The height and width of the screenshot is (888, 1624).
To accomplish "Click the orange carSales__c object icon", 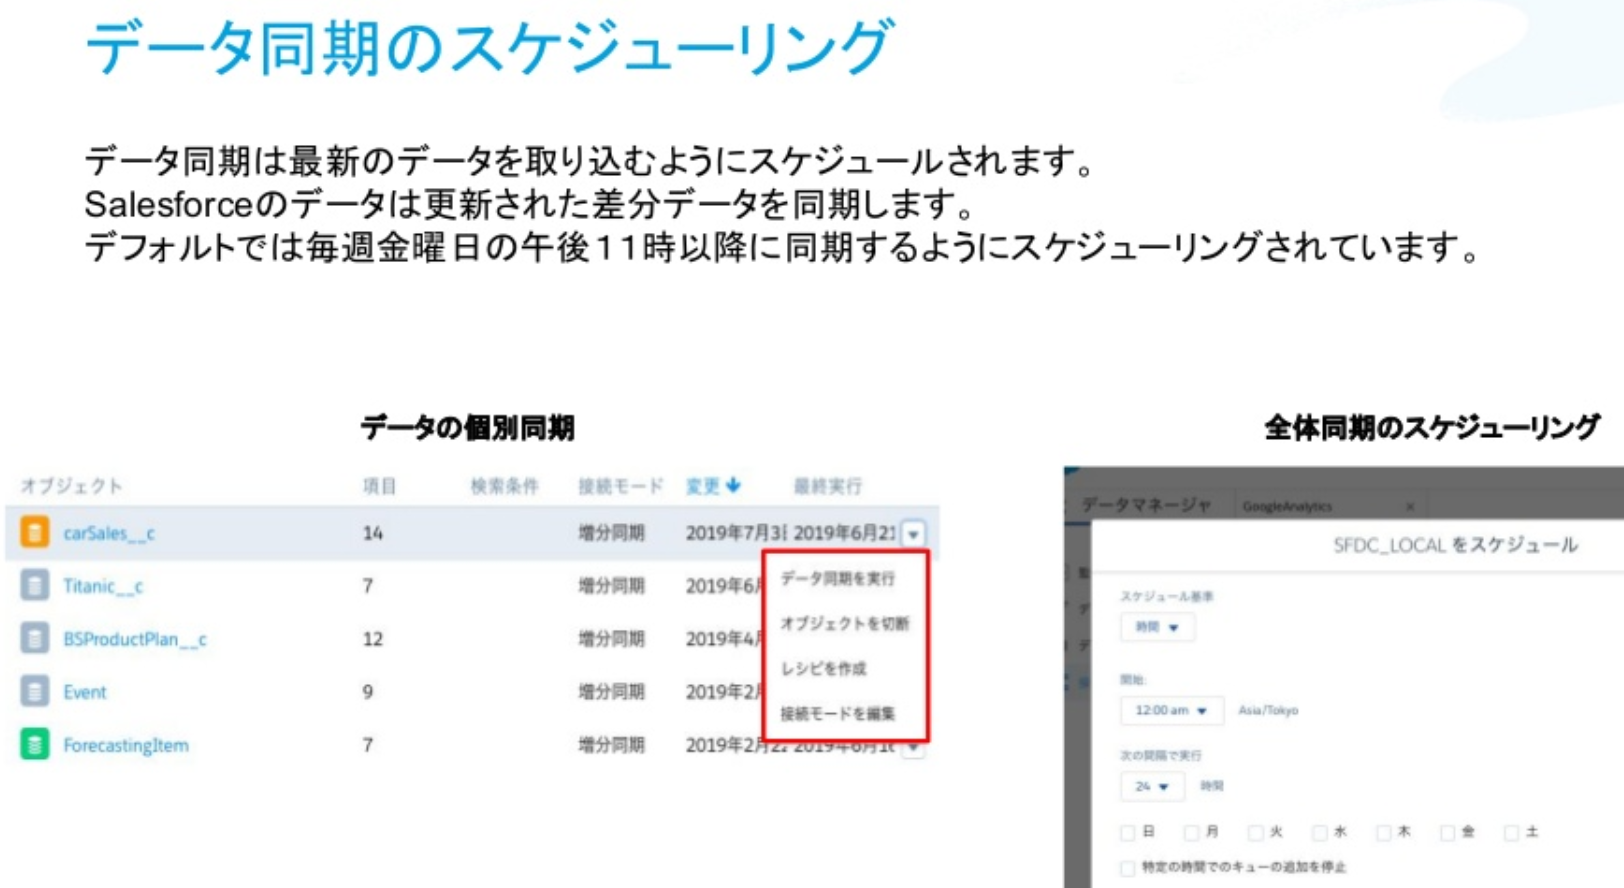I will [x=34, y=532].
